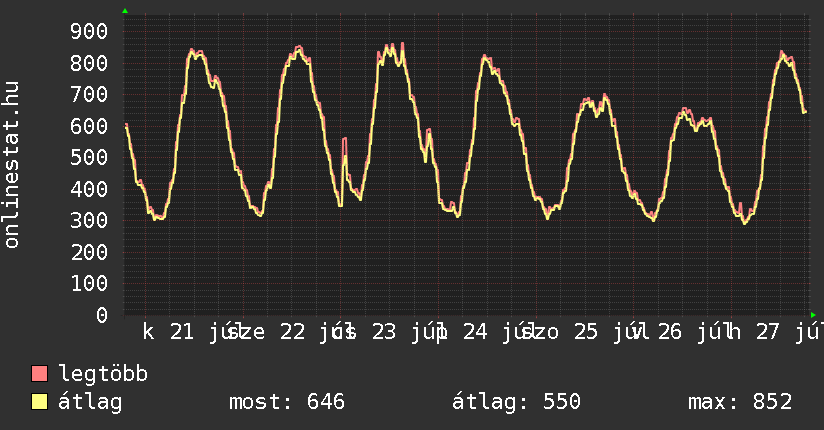Click the átlag legend label
Image resolution: width=824 pixels, height=430 pixels.
point(90,402)
